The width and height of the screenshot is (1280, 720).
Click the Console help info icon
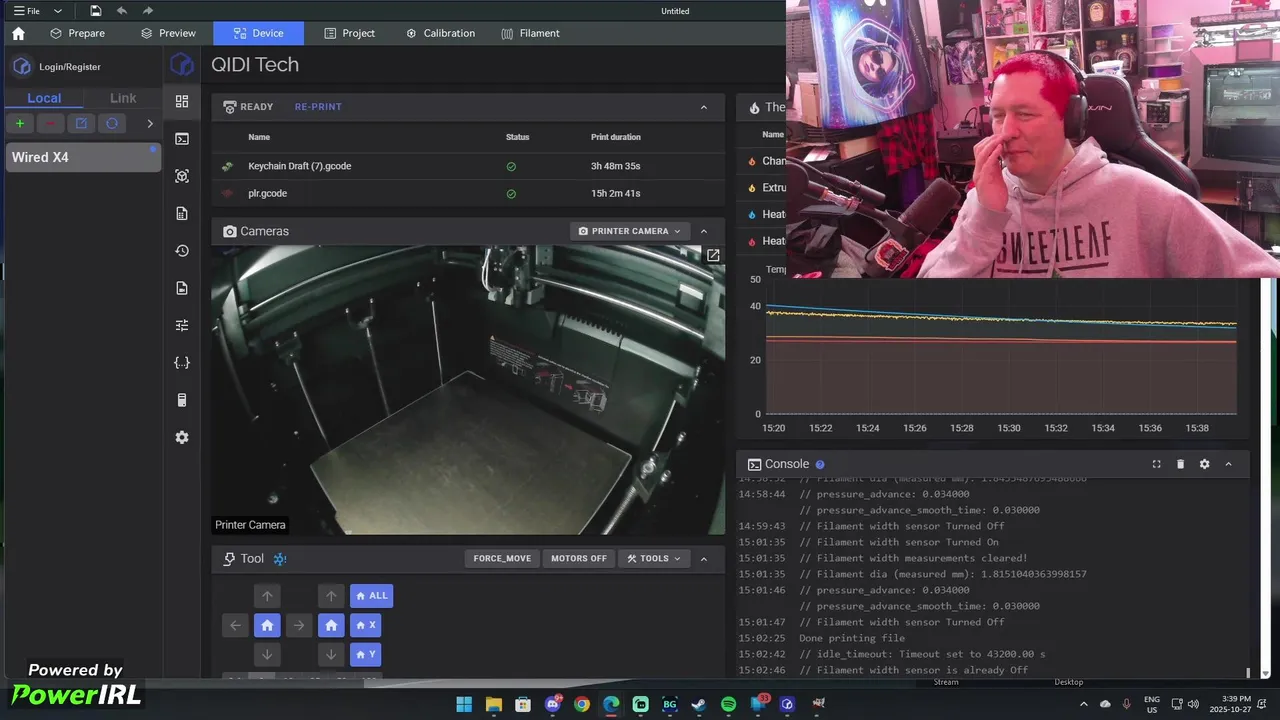point(820,464)
